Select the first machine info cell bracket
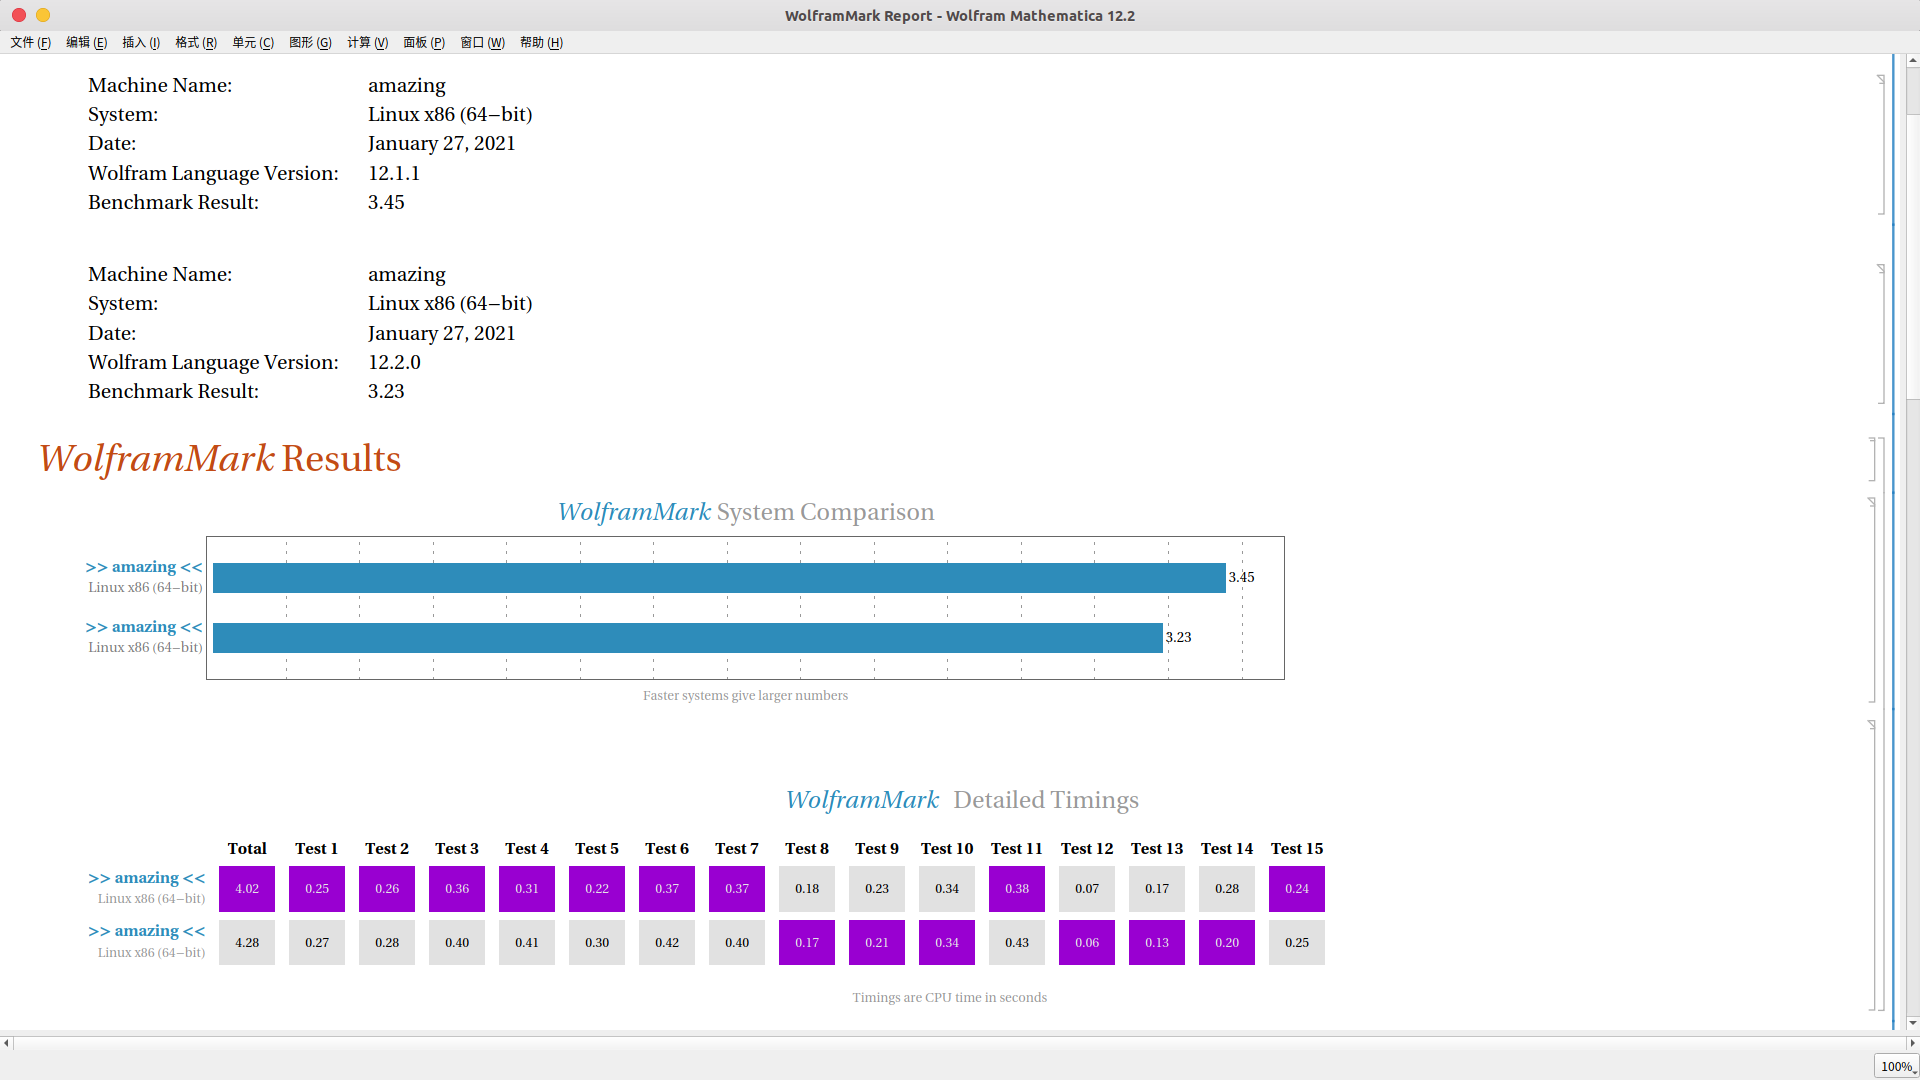 1881,145
